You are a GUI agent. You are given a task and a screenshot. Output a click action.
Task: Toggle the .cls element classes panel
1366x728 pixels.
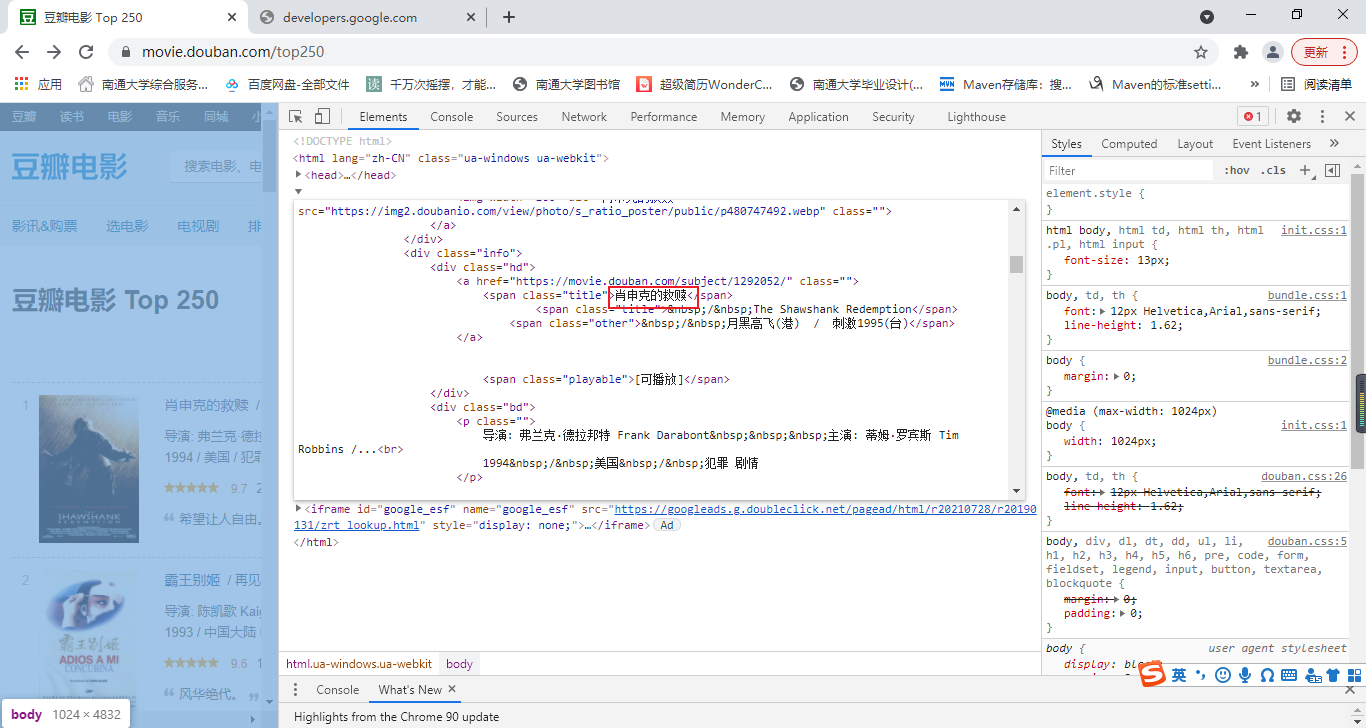pyautogui.click(x=1273, y=171)
